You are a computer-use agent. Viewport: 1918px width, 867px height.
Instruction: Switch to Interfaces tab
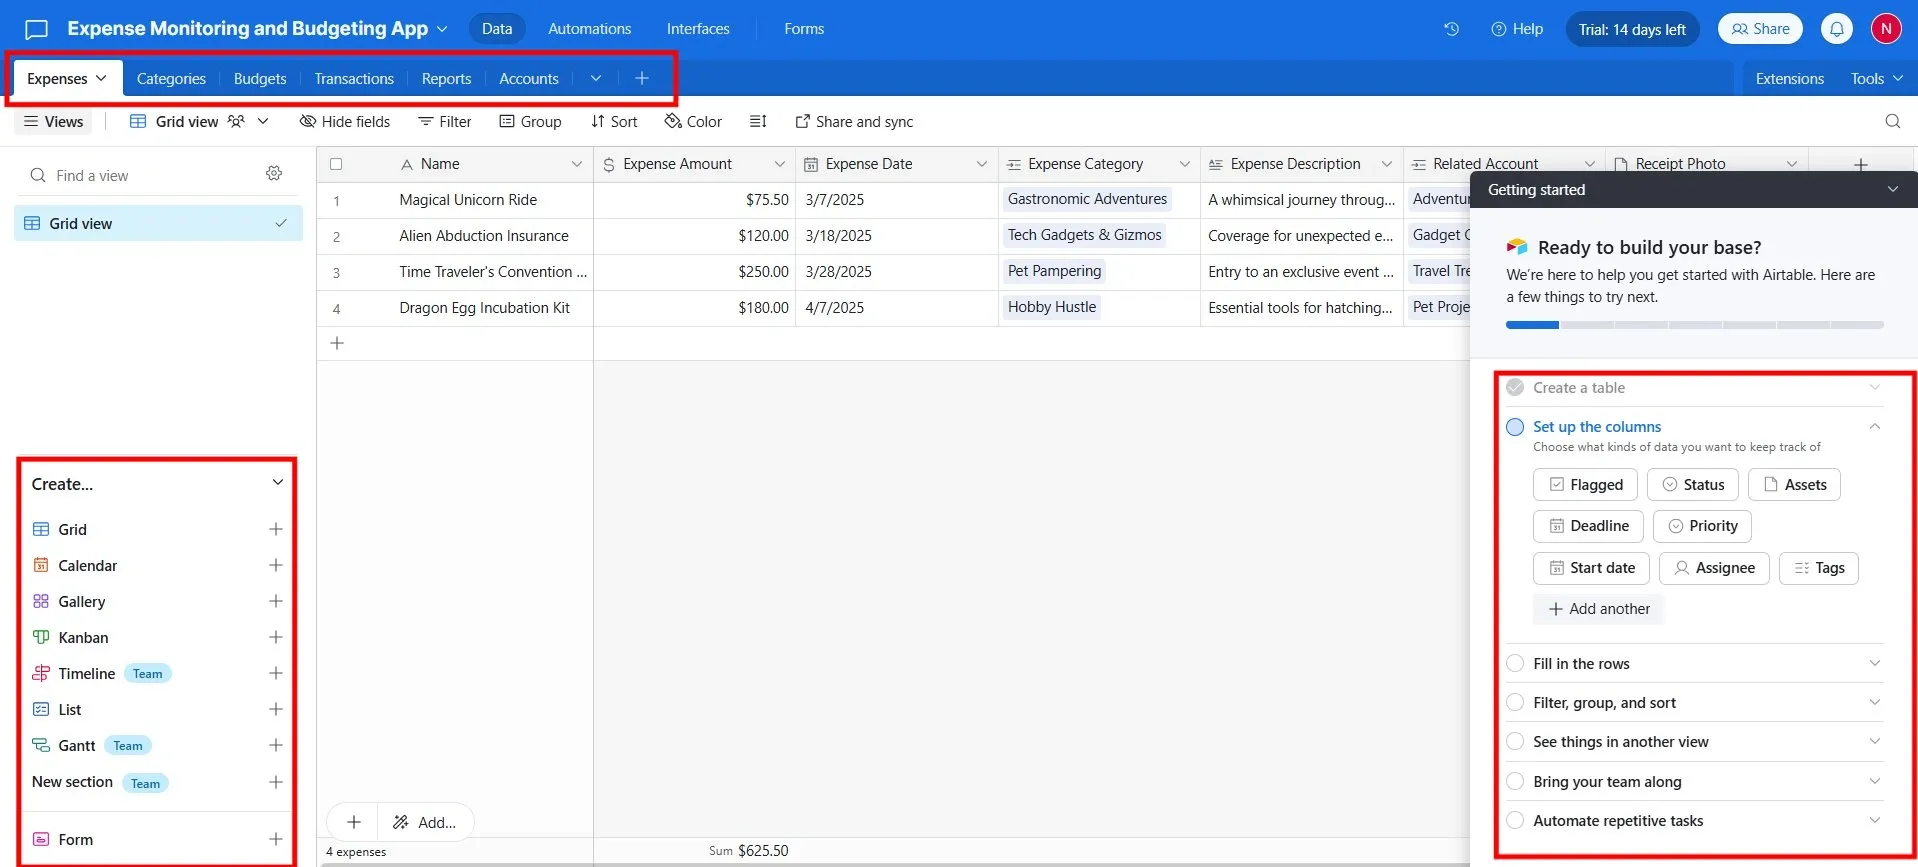(x=698, y=29)
